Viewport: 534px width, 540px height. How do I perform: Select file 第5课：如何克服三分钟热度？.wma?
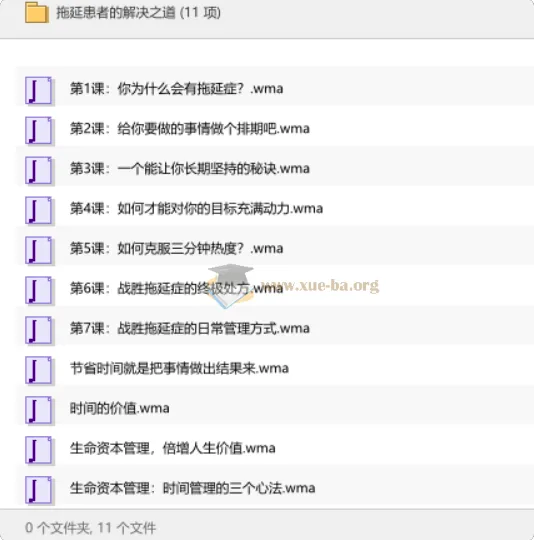coord(177,248)
